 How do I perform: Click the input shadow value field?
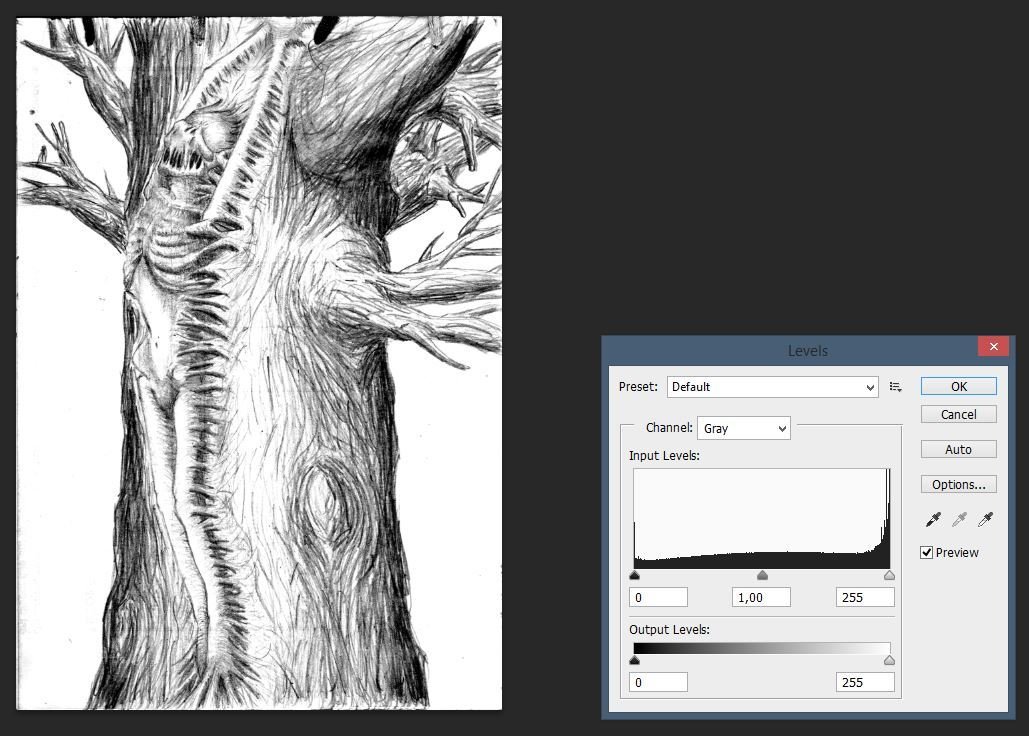[658, 598]
